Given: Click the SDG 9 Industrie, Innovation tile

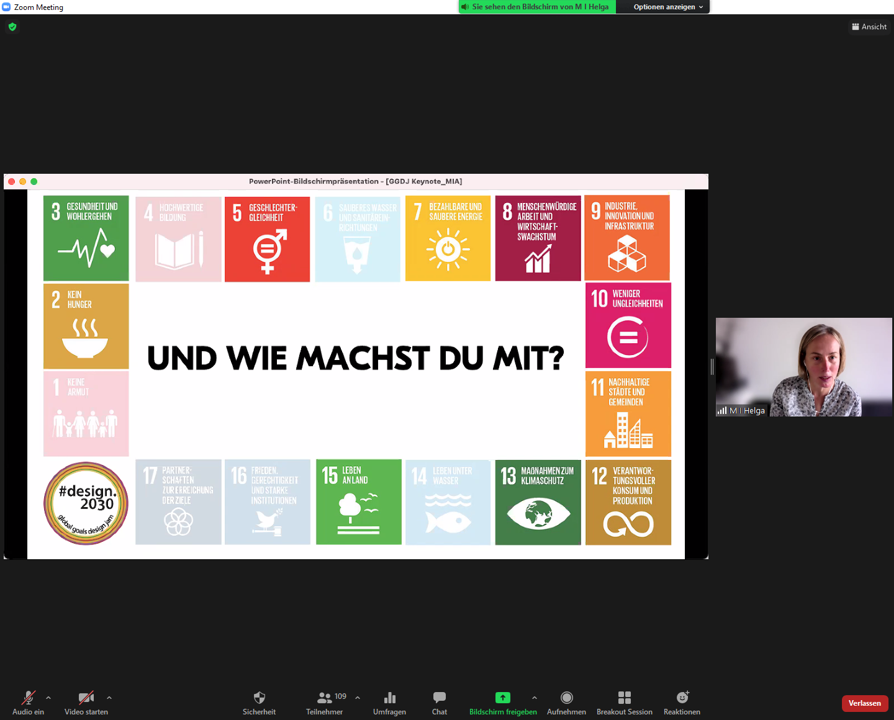Looking at the screenshot, I should pos(627,238).
